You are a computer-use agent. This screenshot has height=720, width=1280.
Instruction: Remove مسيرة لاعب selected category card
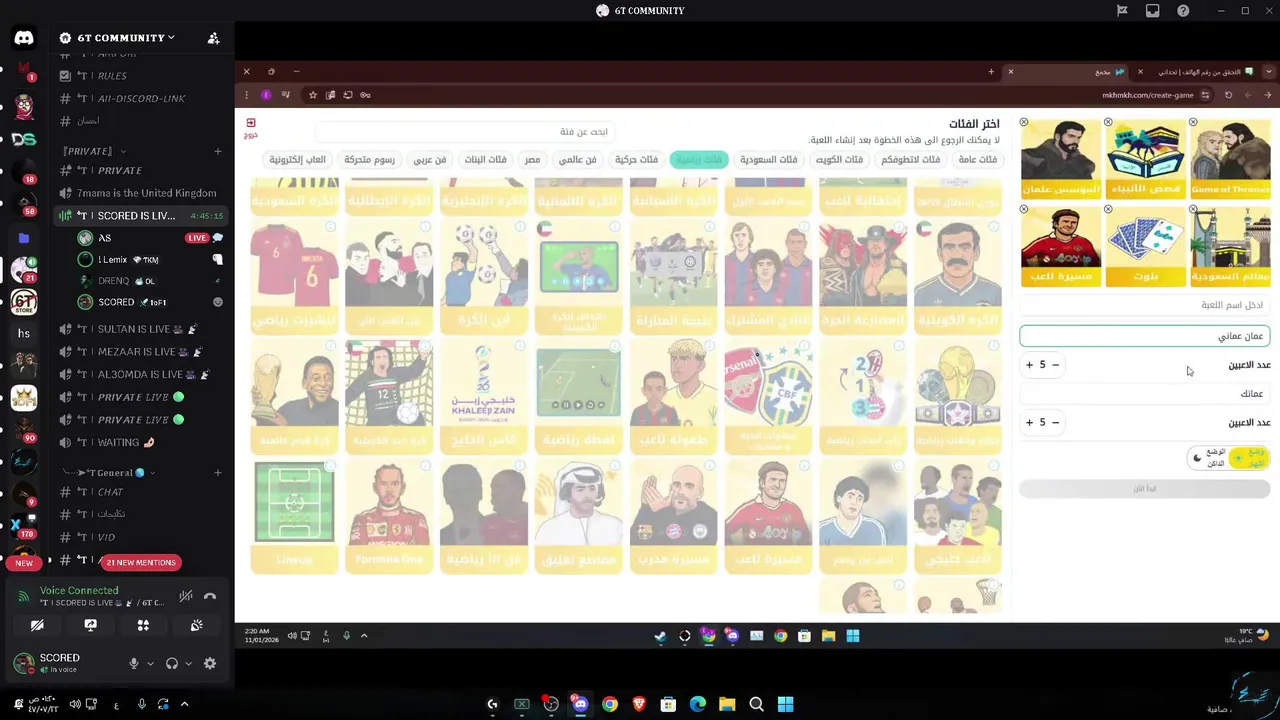[1024, 209]
